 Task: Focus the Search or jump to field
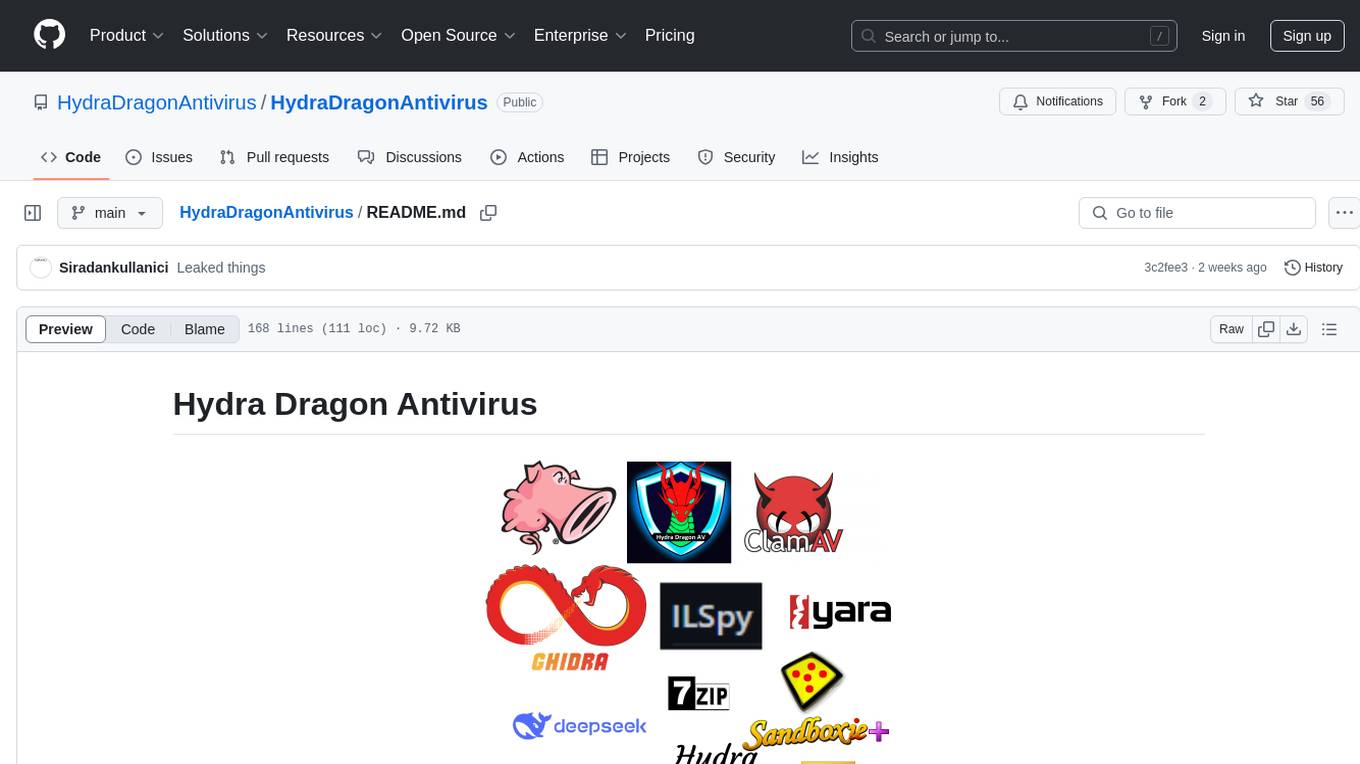coord(1013,36)
